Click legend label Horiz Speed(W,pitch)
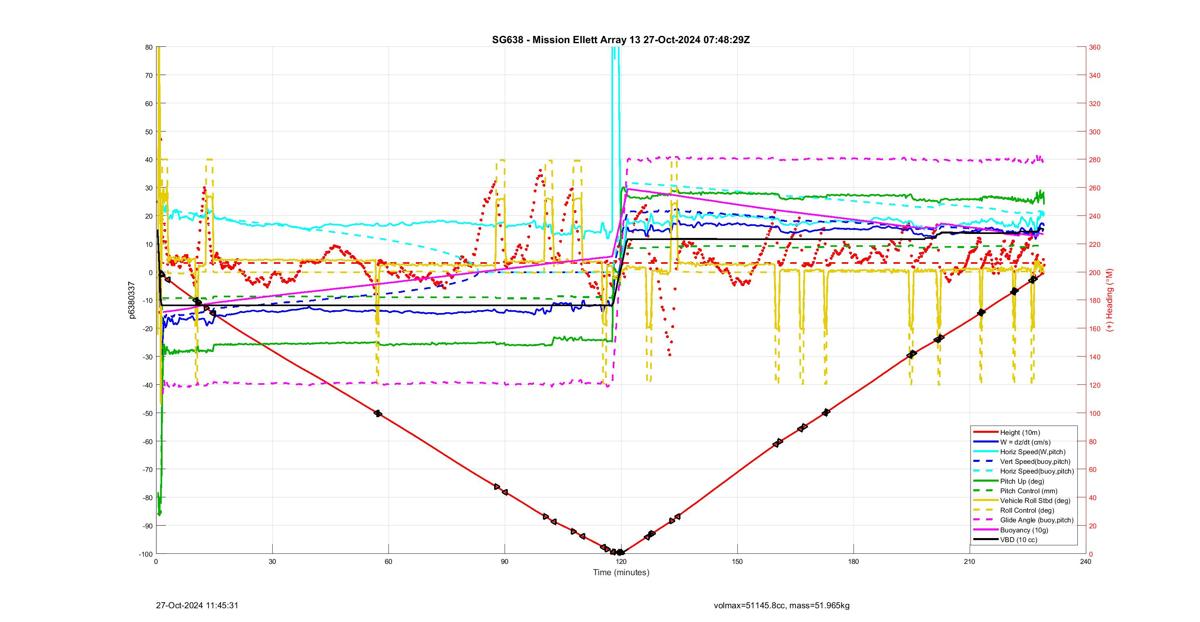This screenshot has height=622, width=1200. click(1033, 452)
